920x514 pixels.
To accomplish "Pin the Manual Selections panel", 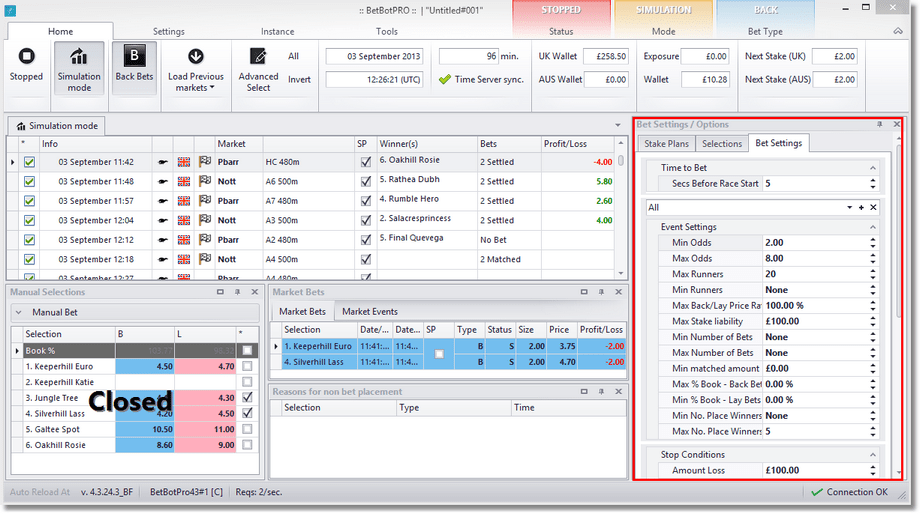I will tap(238, 292).
